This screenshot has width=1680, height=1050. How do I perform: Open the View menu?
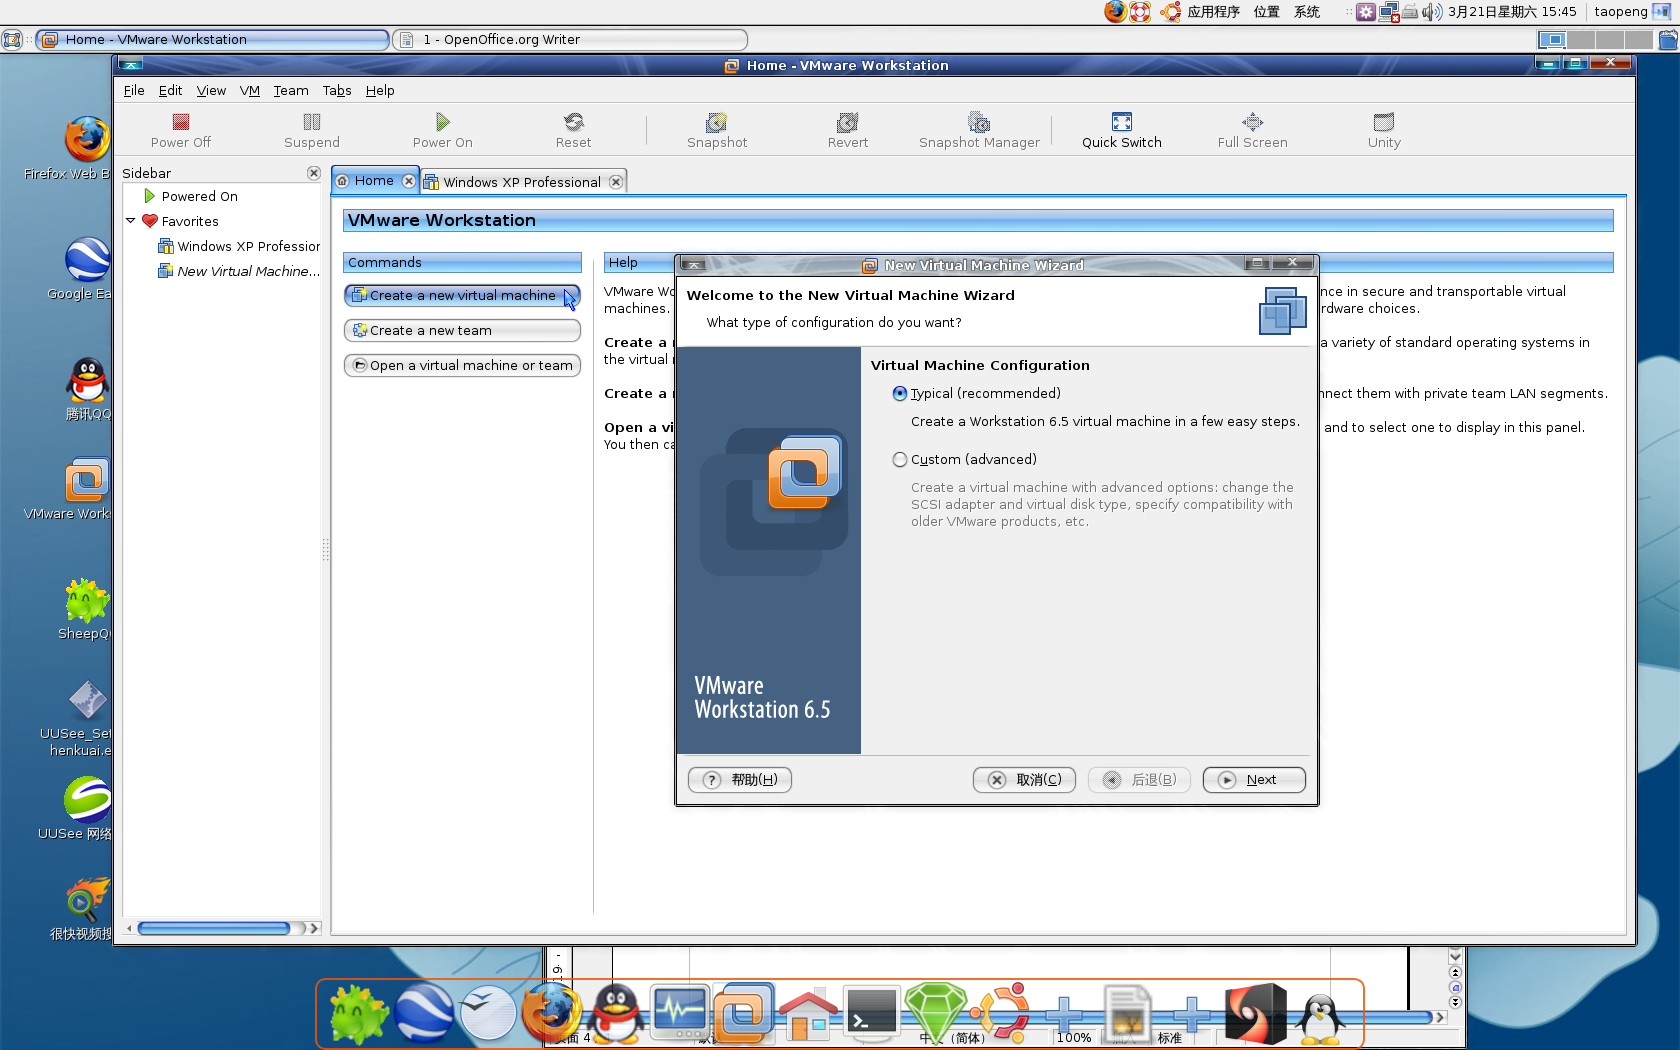[211, 90]
